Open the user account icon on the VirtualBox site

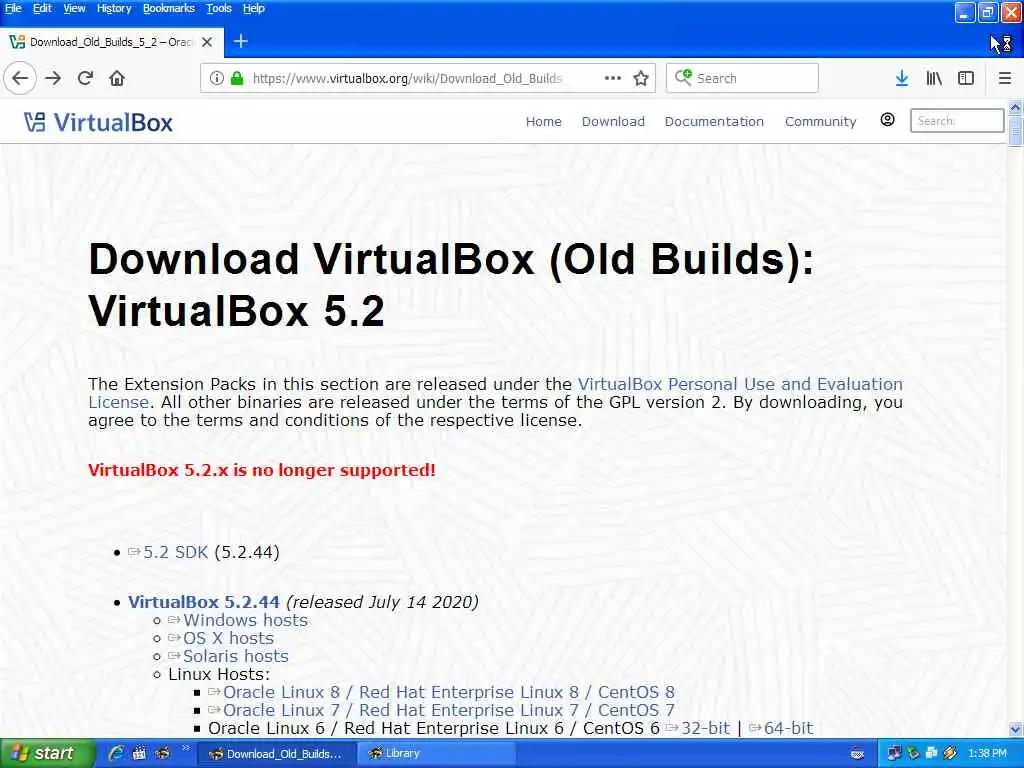click(888, 120)
